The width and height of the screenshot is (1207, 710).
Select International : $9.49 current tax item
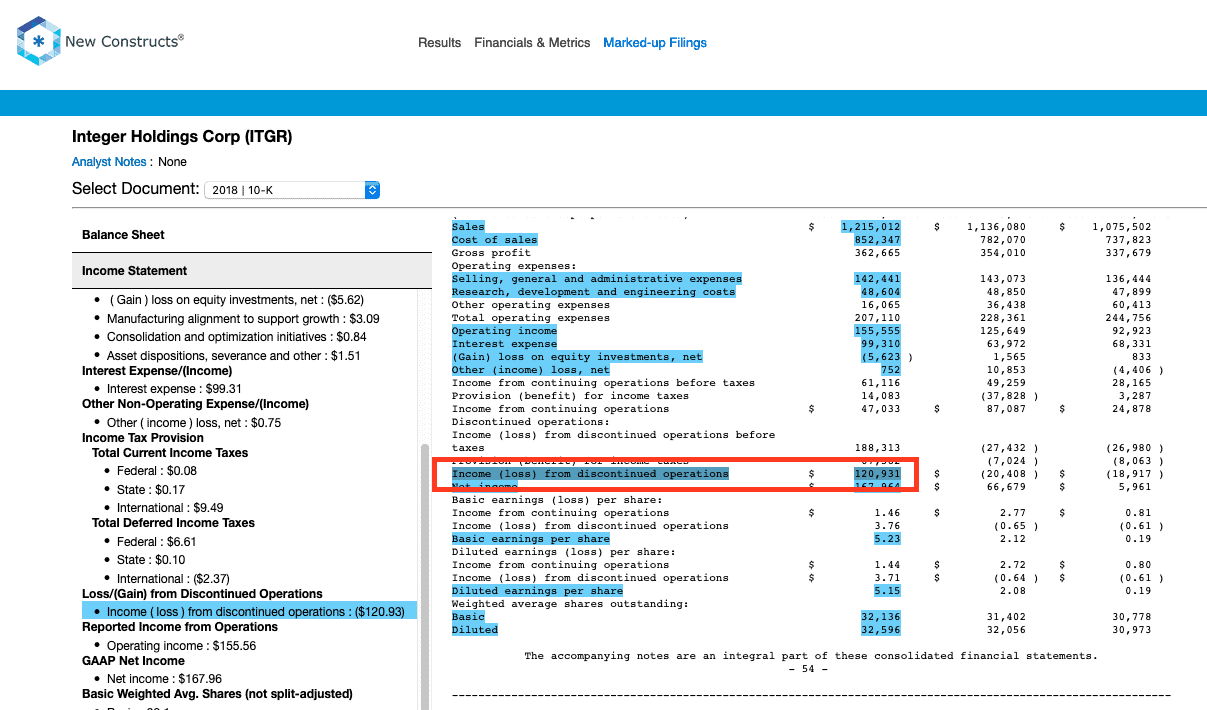(x=170, y=508)
